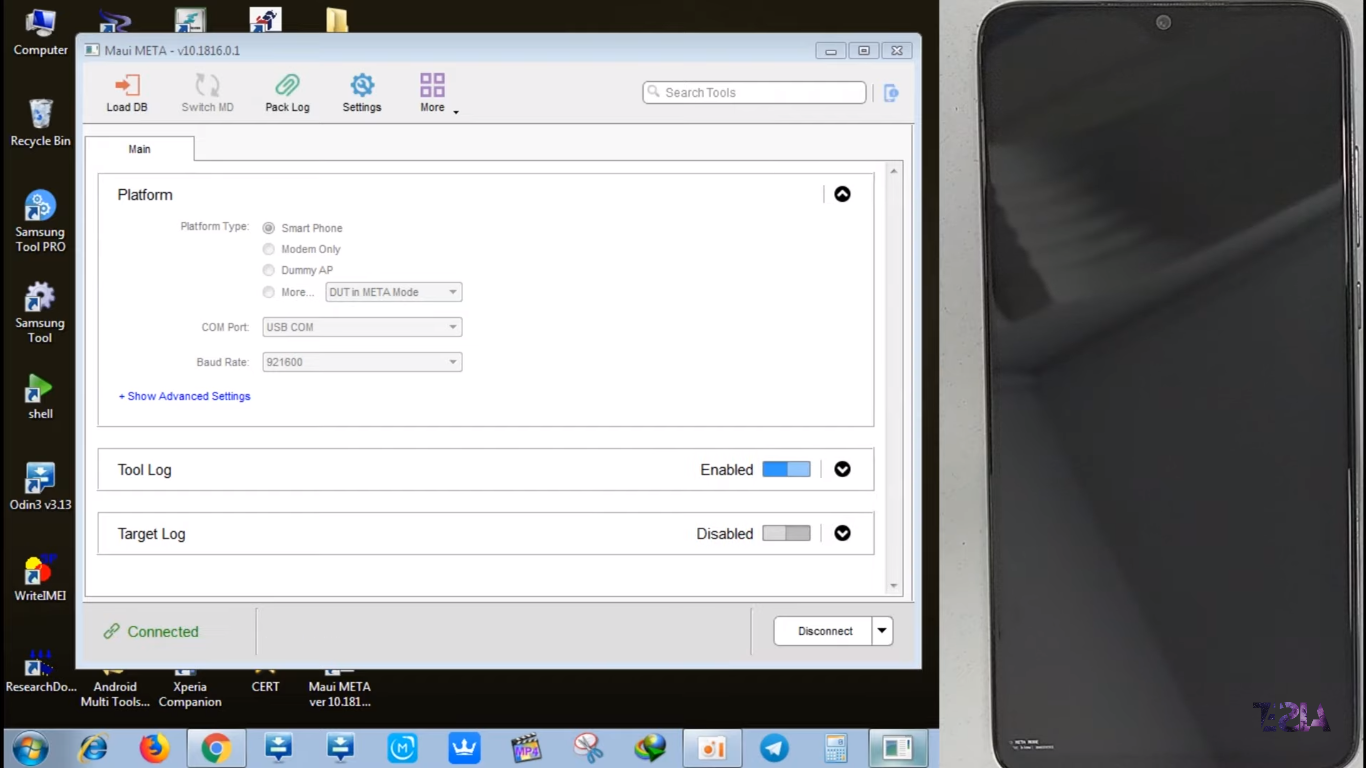Viewport: 1366px width, 768px height.
Task: Select the shell desktop shortcut
Action: click(40, 397)
